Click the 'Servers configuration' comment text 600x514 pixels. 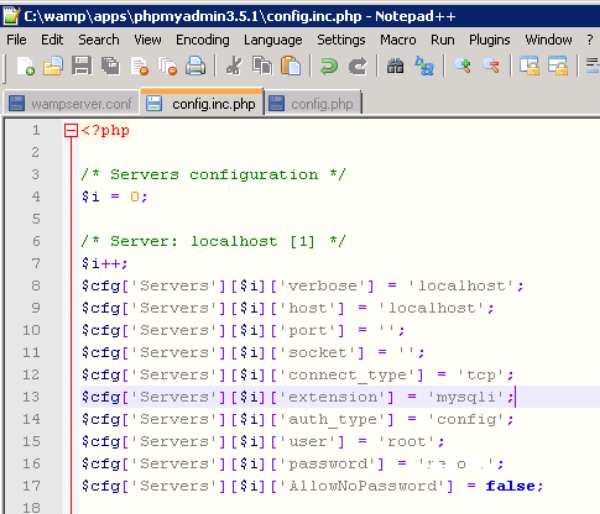point(214,175)
